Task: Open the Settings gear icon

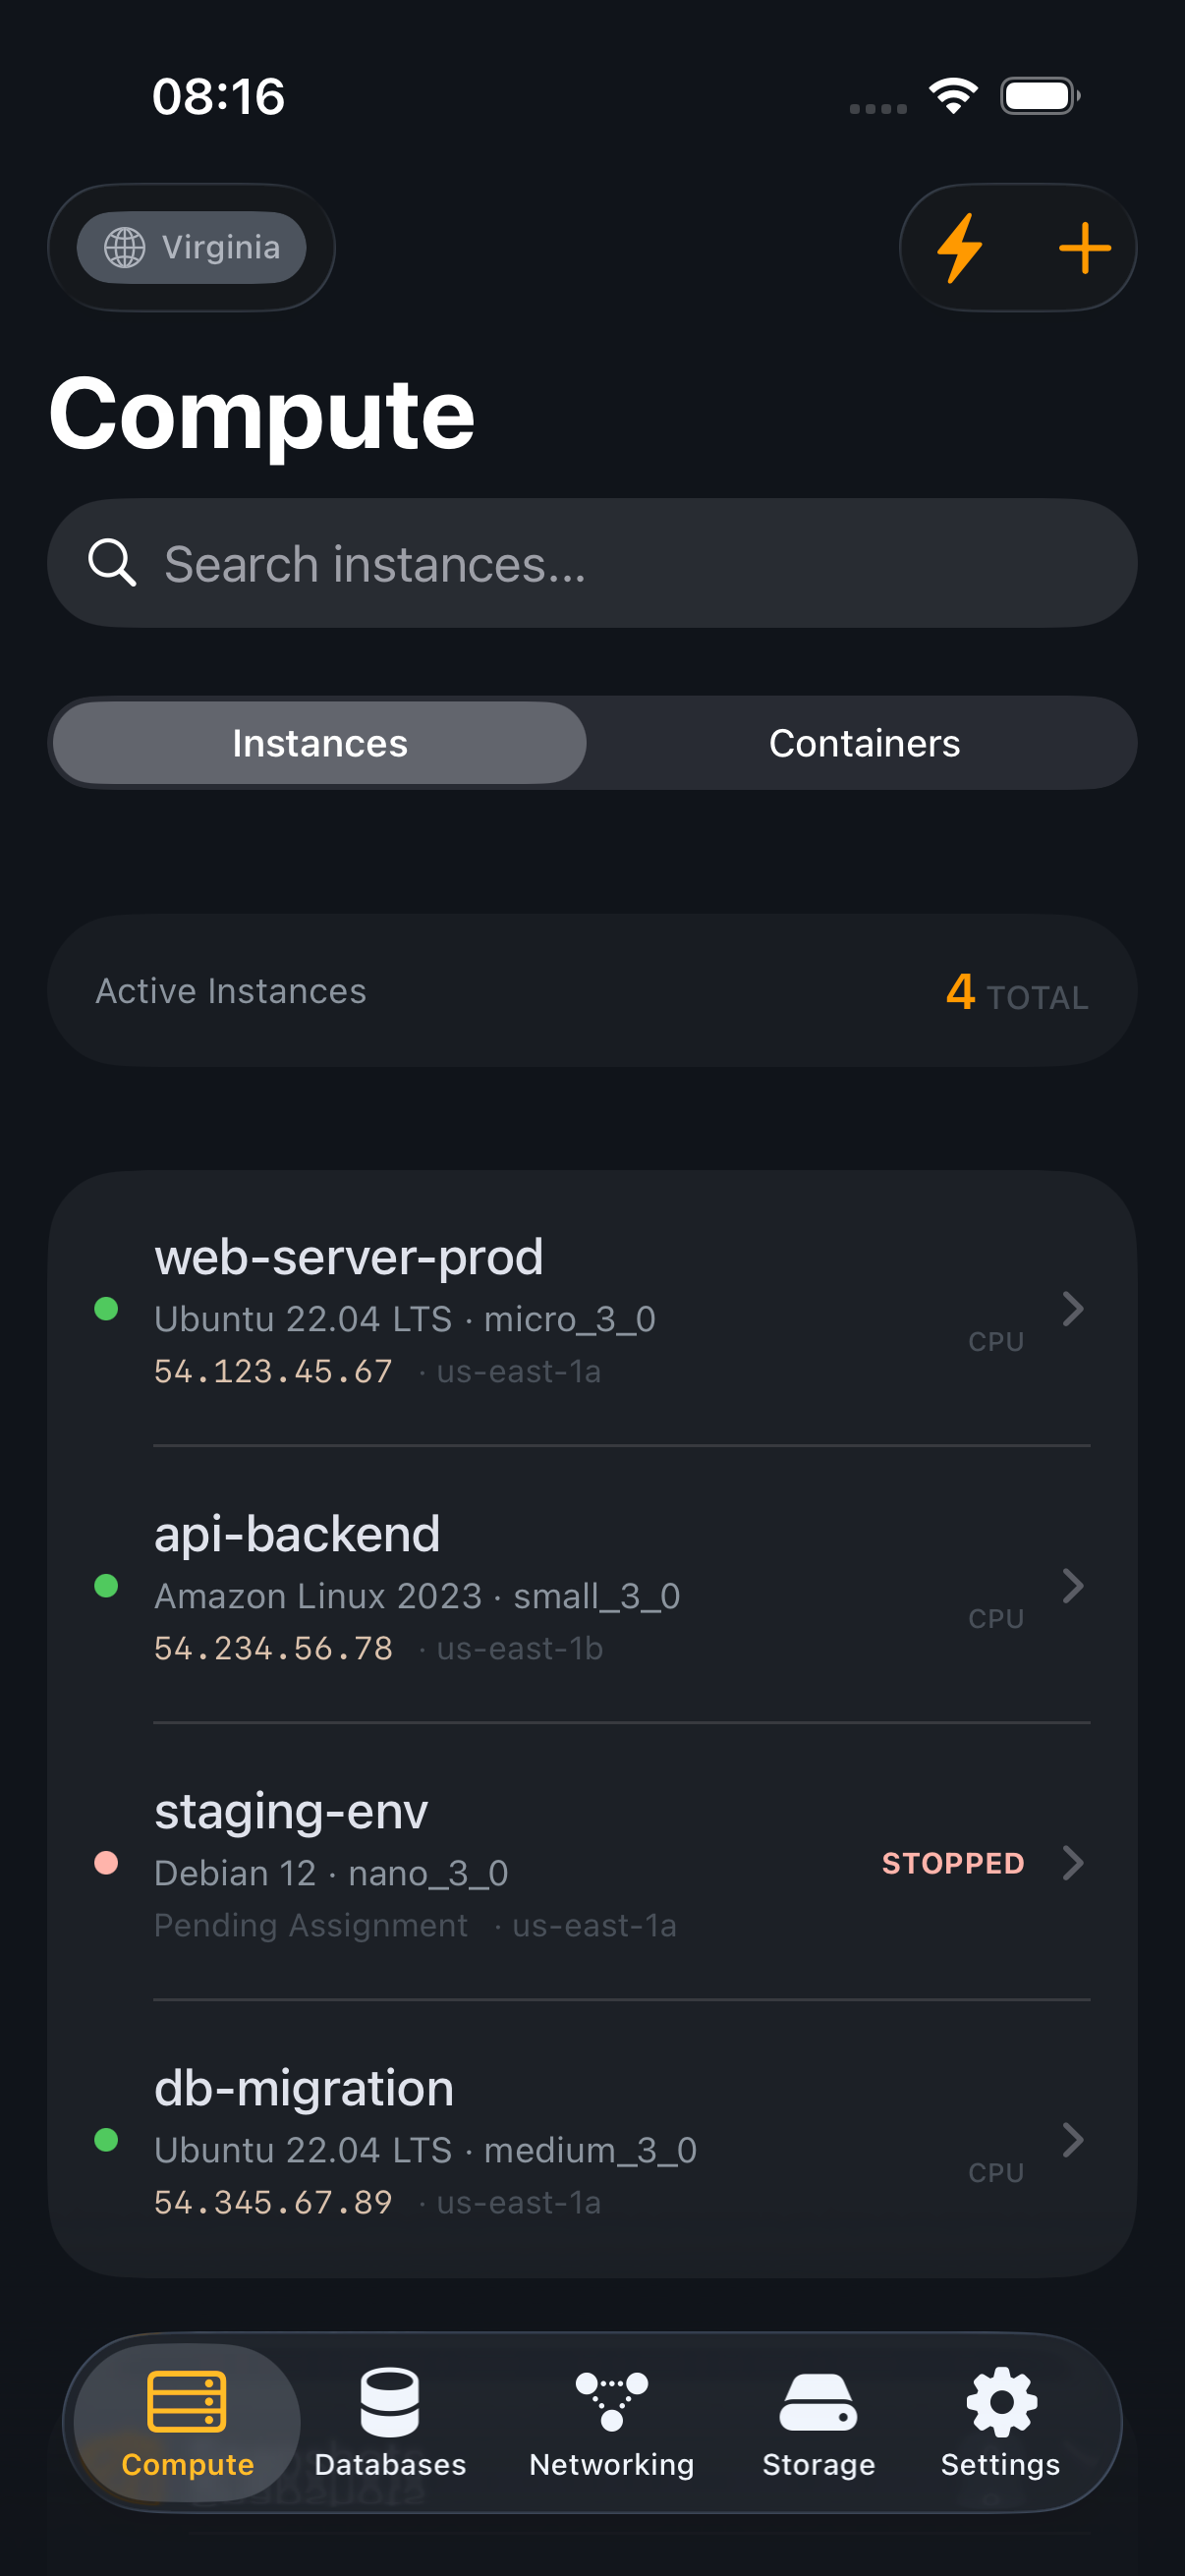Action: click(x=1000, y=2403)
